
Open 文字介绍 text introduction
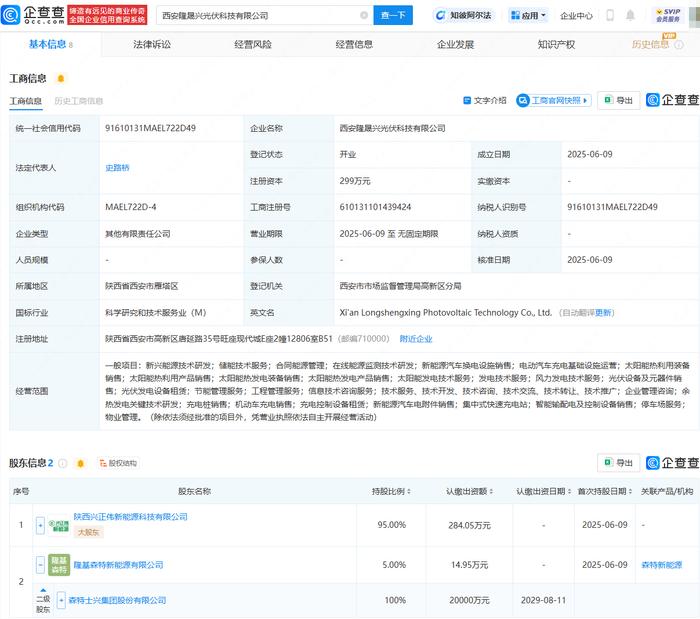click(x=485, y=100)
